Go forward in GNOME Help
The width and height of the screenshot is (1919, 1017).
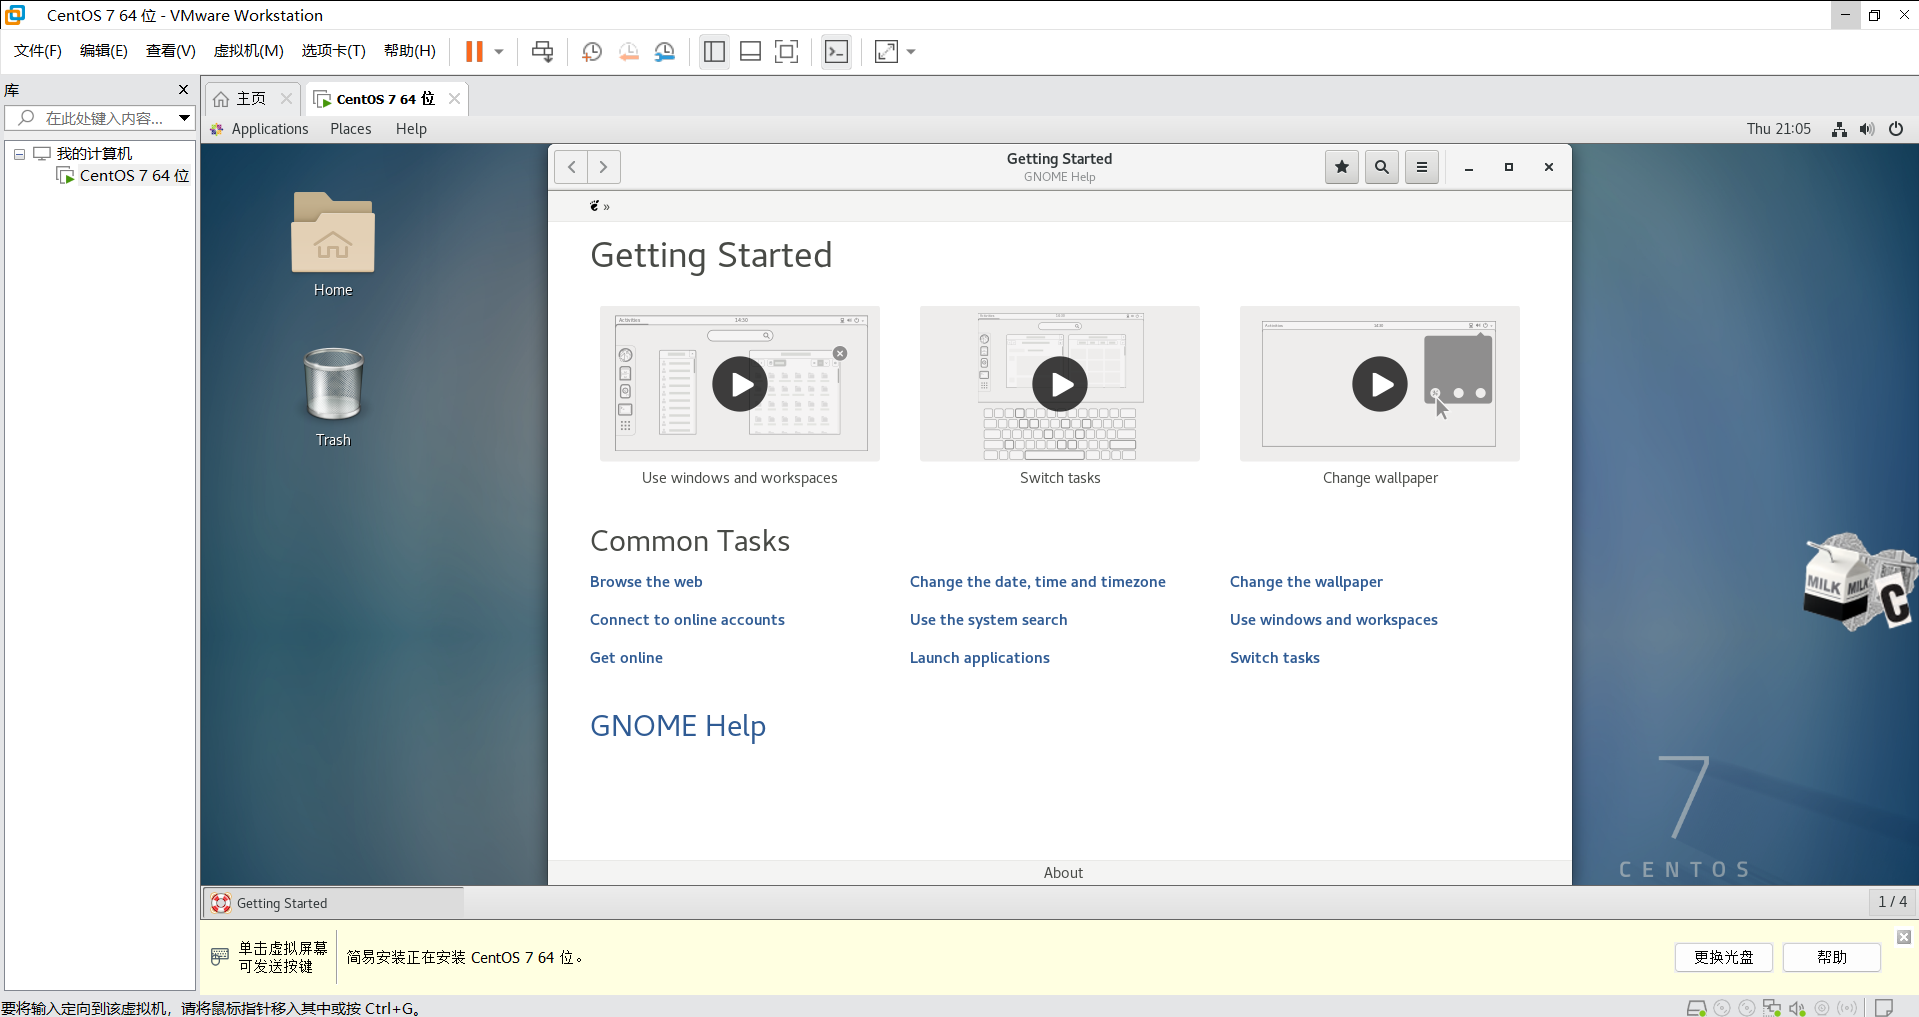point(604,167)
